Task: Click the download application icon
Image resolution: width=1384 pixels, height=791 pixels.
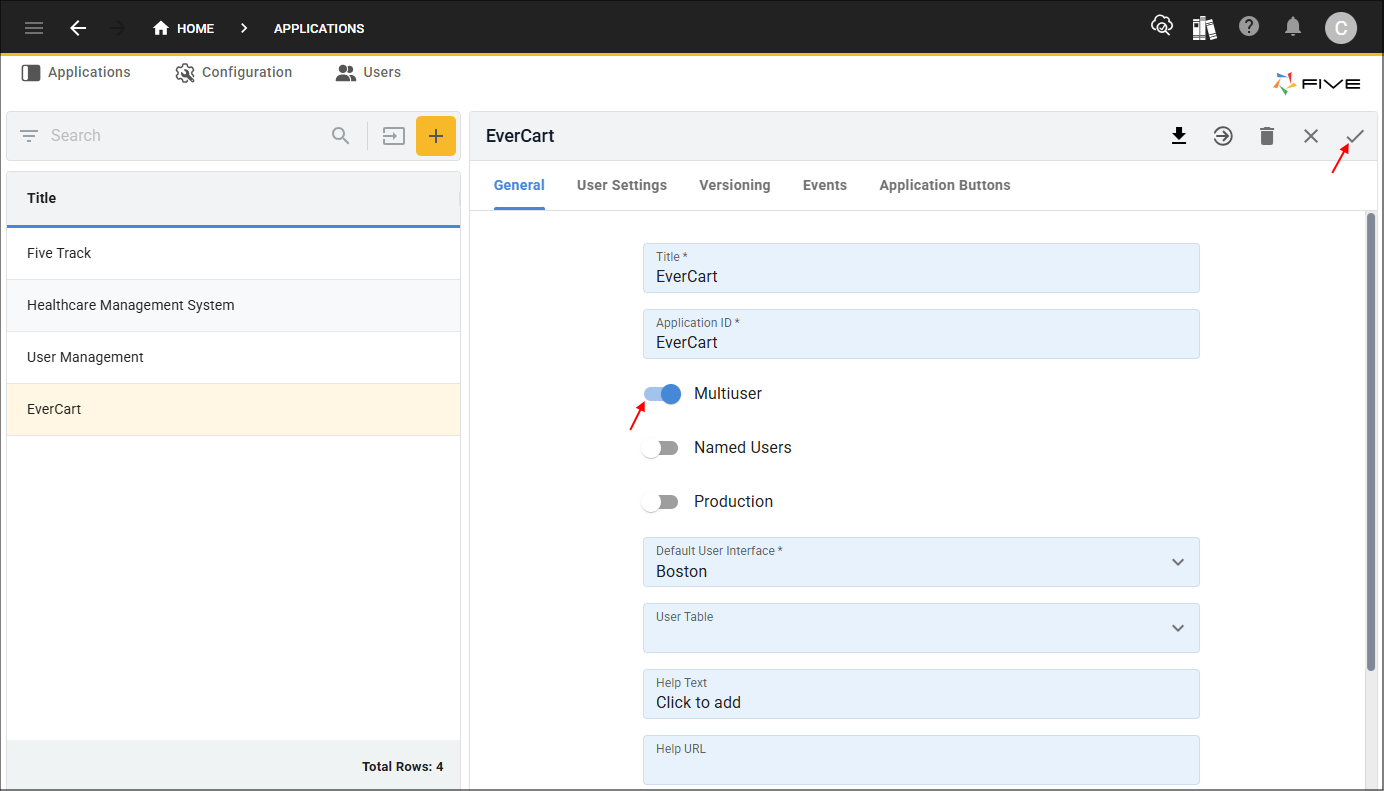Action: (x=1179, y=136)
